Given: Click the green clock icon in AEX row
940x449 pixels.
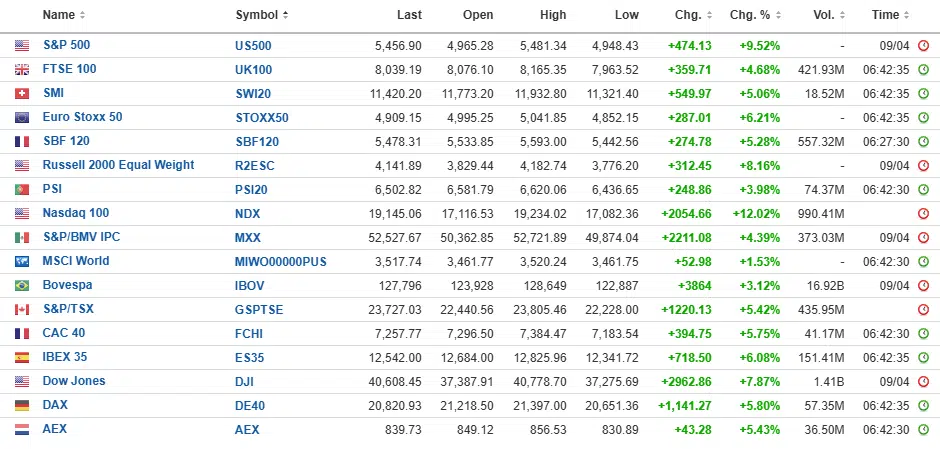Looking at the screenshot, I should [923, 430].
